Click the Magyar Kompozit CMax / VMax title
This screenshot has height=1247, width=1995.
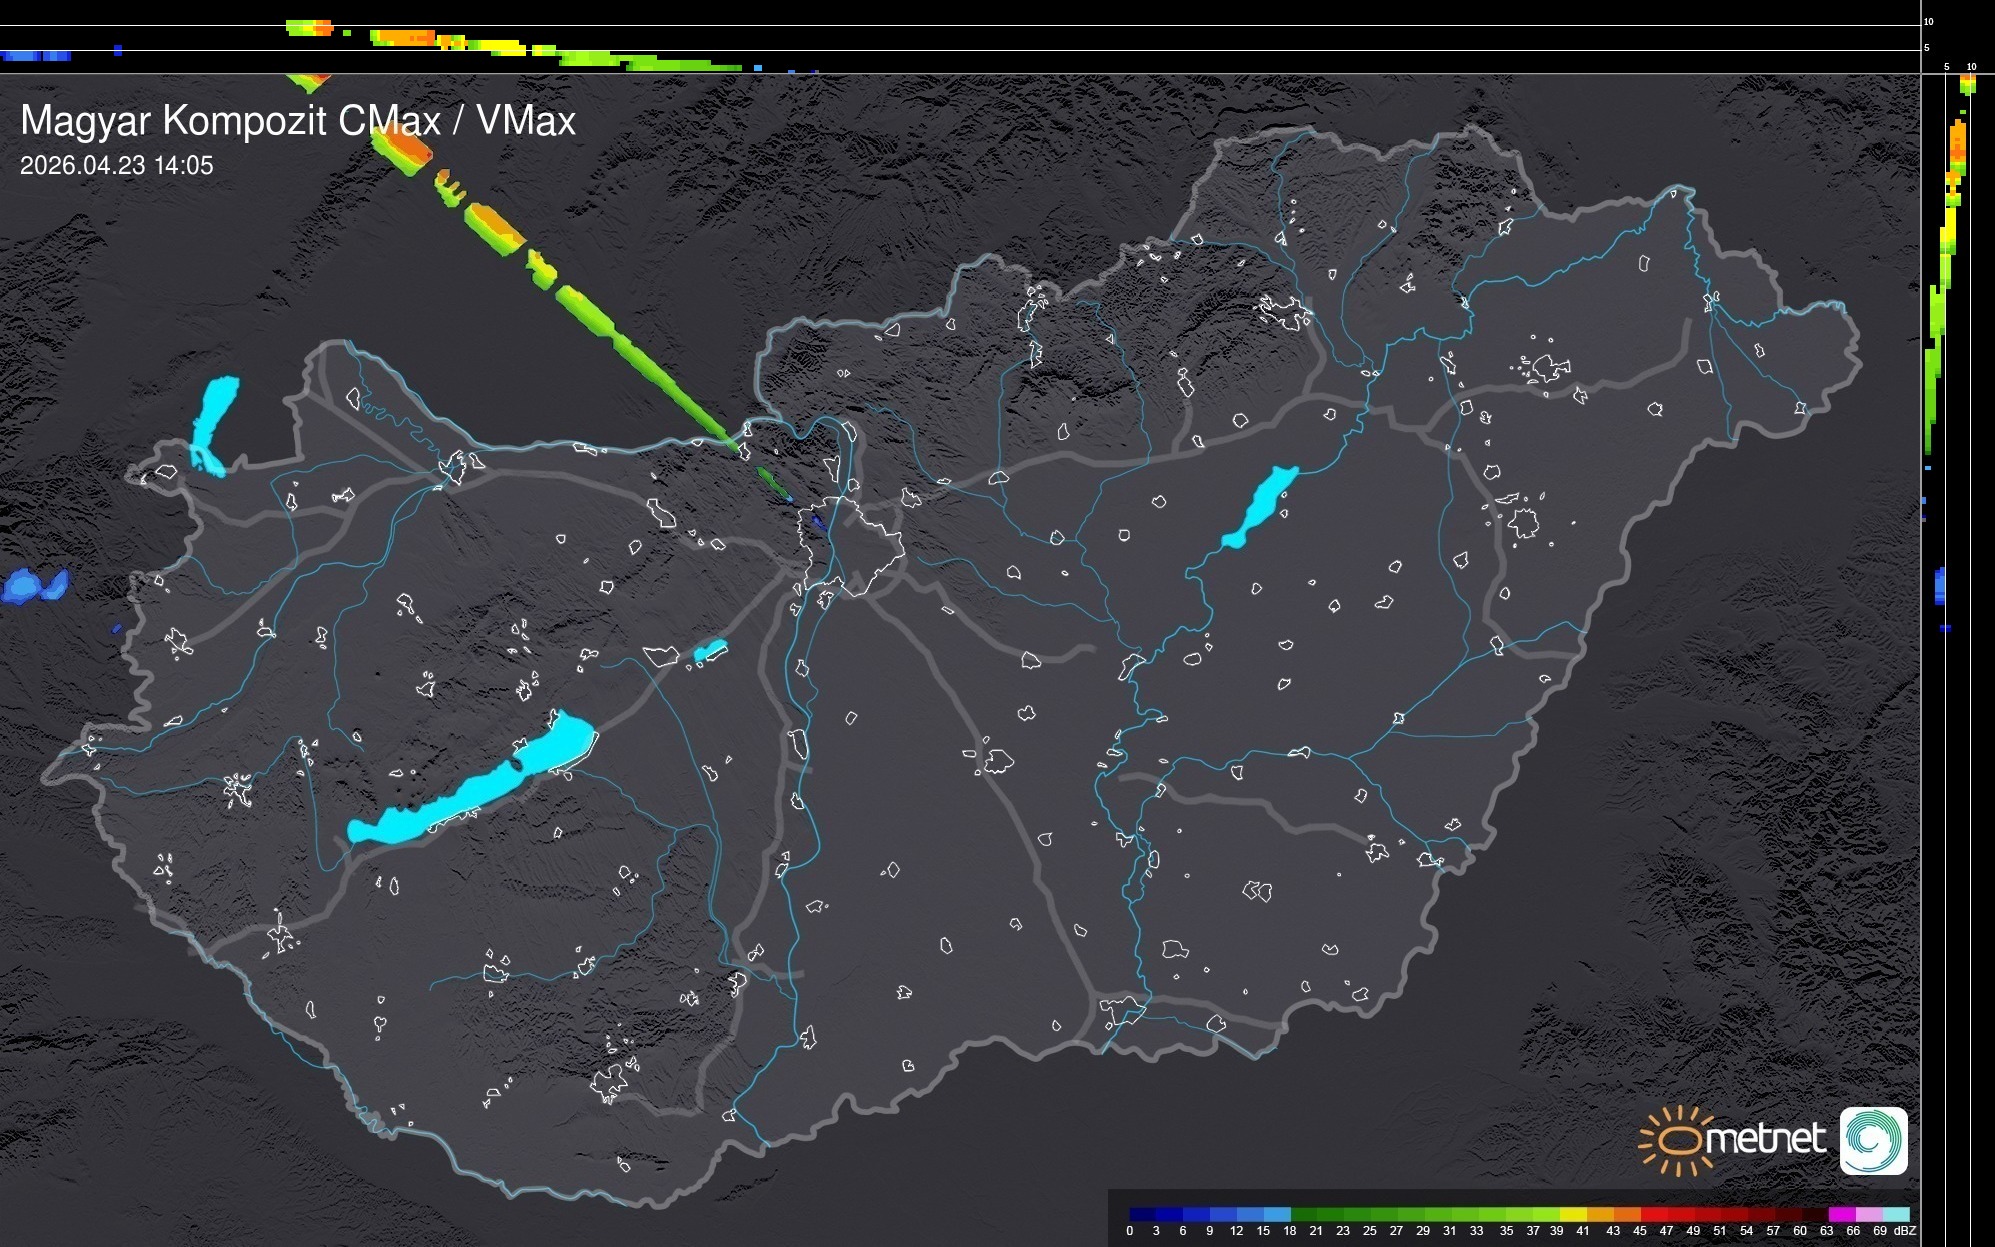[298, 121]
